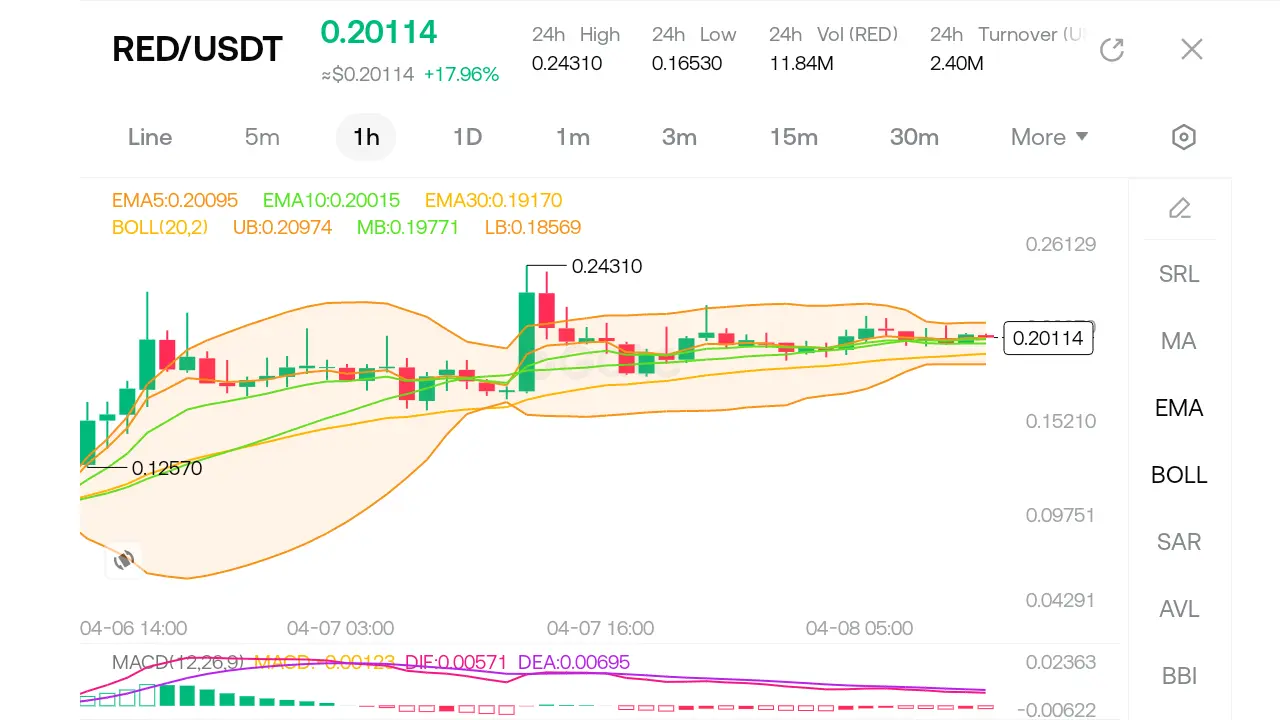Toggle the SRL indicator

click(x=1179, y=274)
